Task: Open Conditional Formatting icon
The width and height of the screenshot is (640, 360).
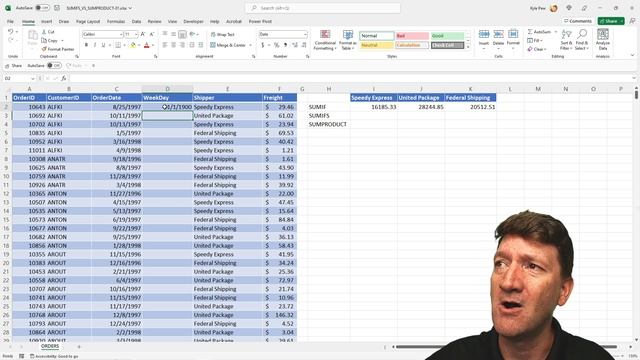Action: [325, 35]
